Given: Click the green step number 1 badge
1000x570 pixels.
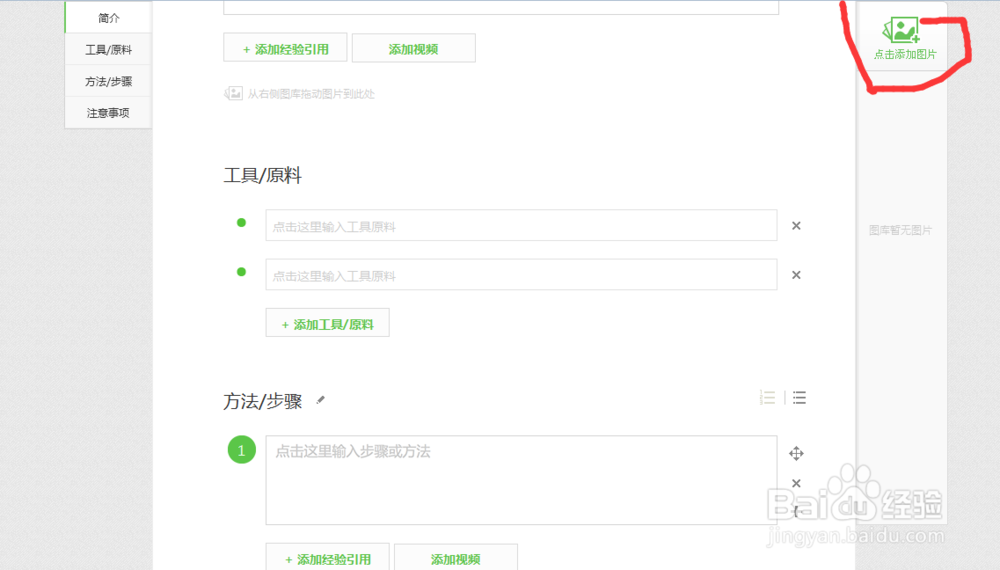Looking at the screenshot, I should point(242,450).
